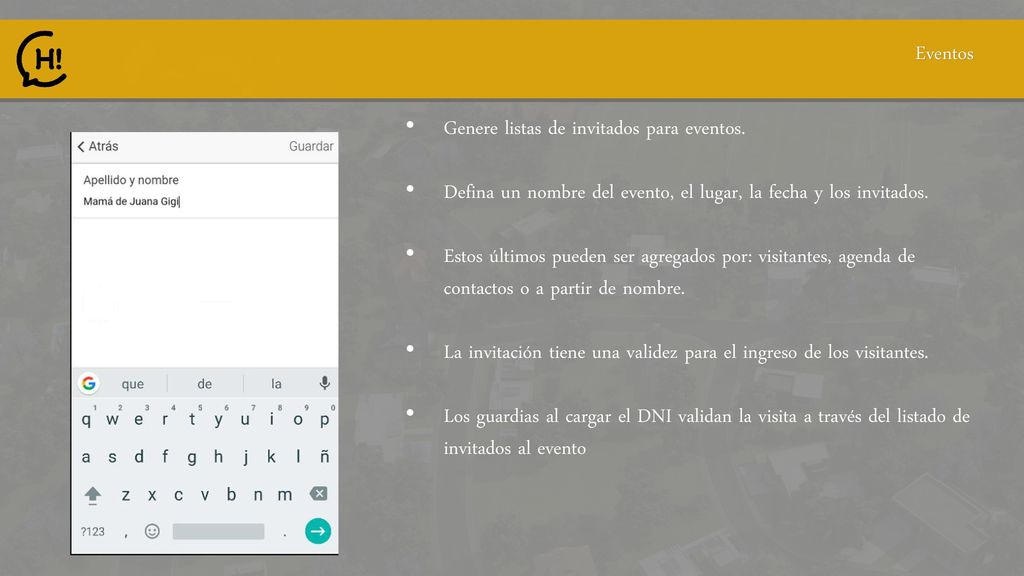1024x576 pixels.
Task: Tap the 'l' key
Action: click(x=298, y=457)
